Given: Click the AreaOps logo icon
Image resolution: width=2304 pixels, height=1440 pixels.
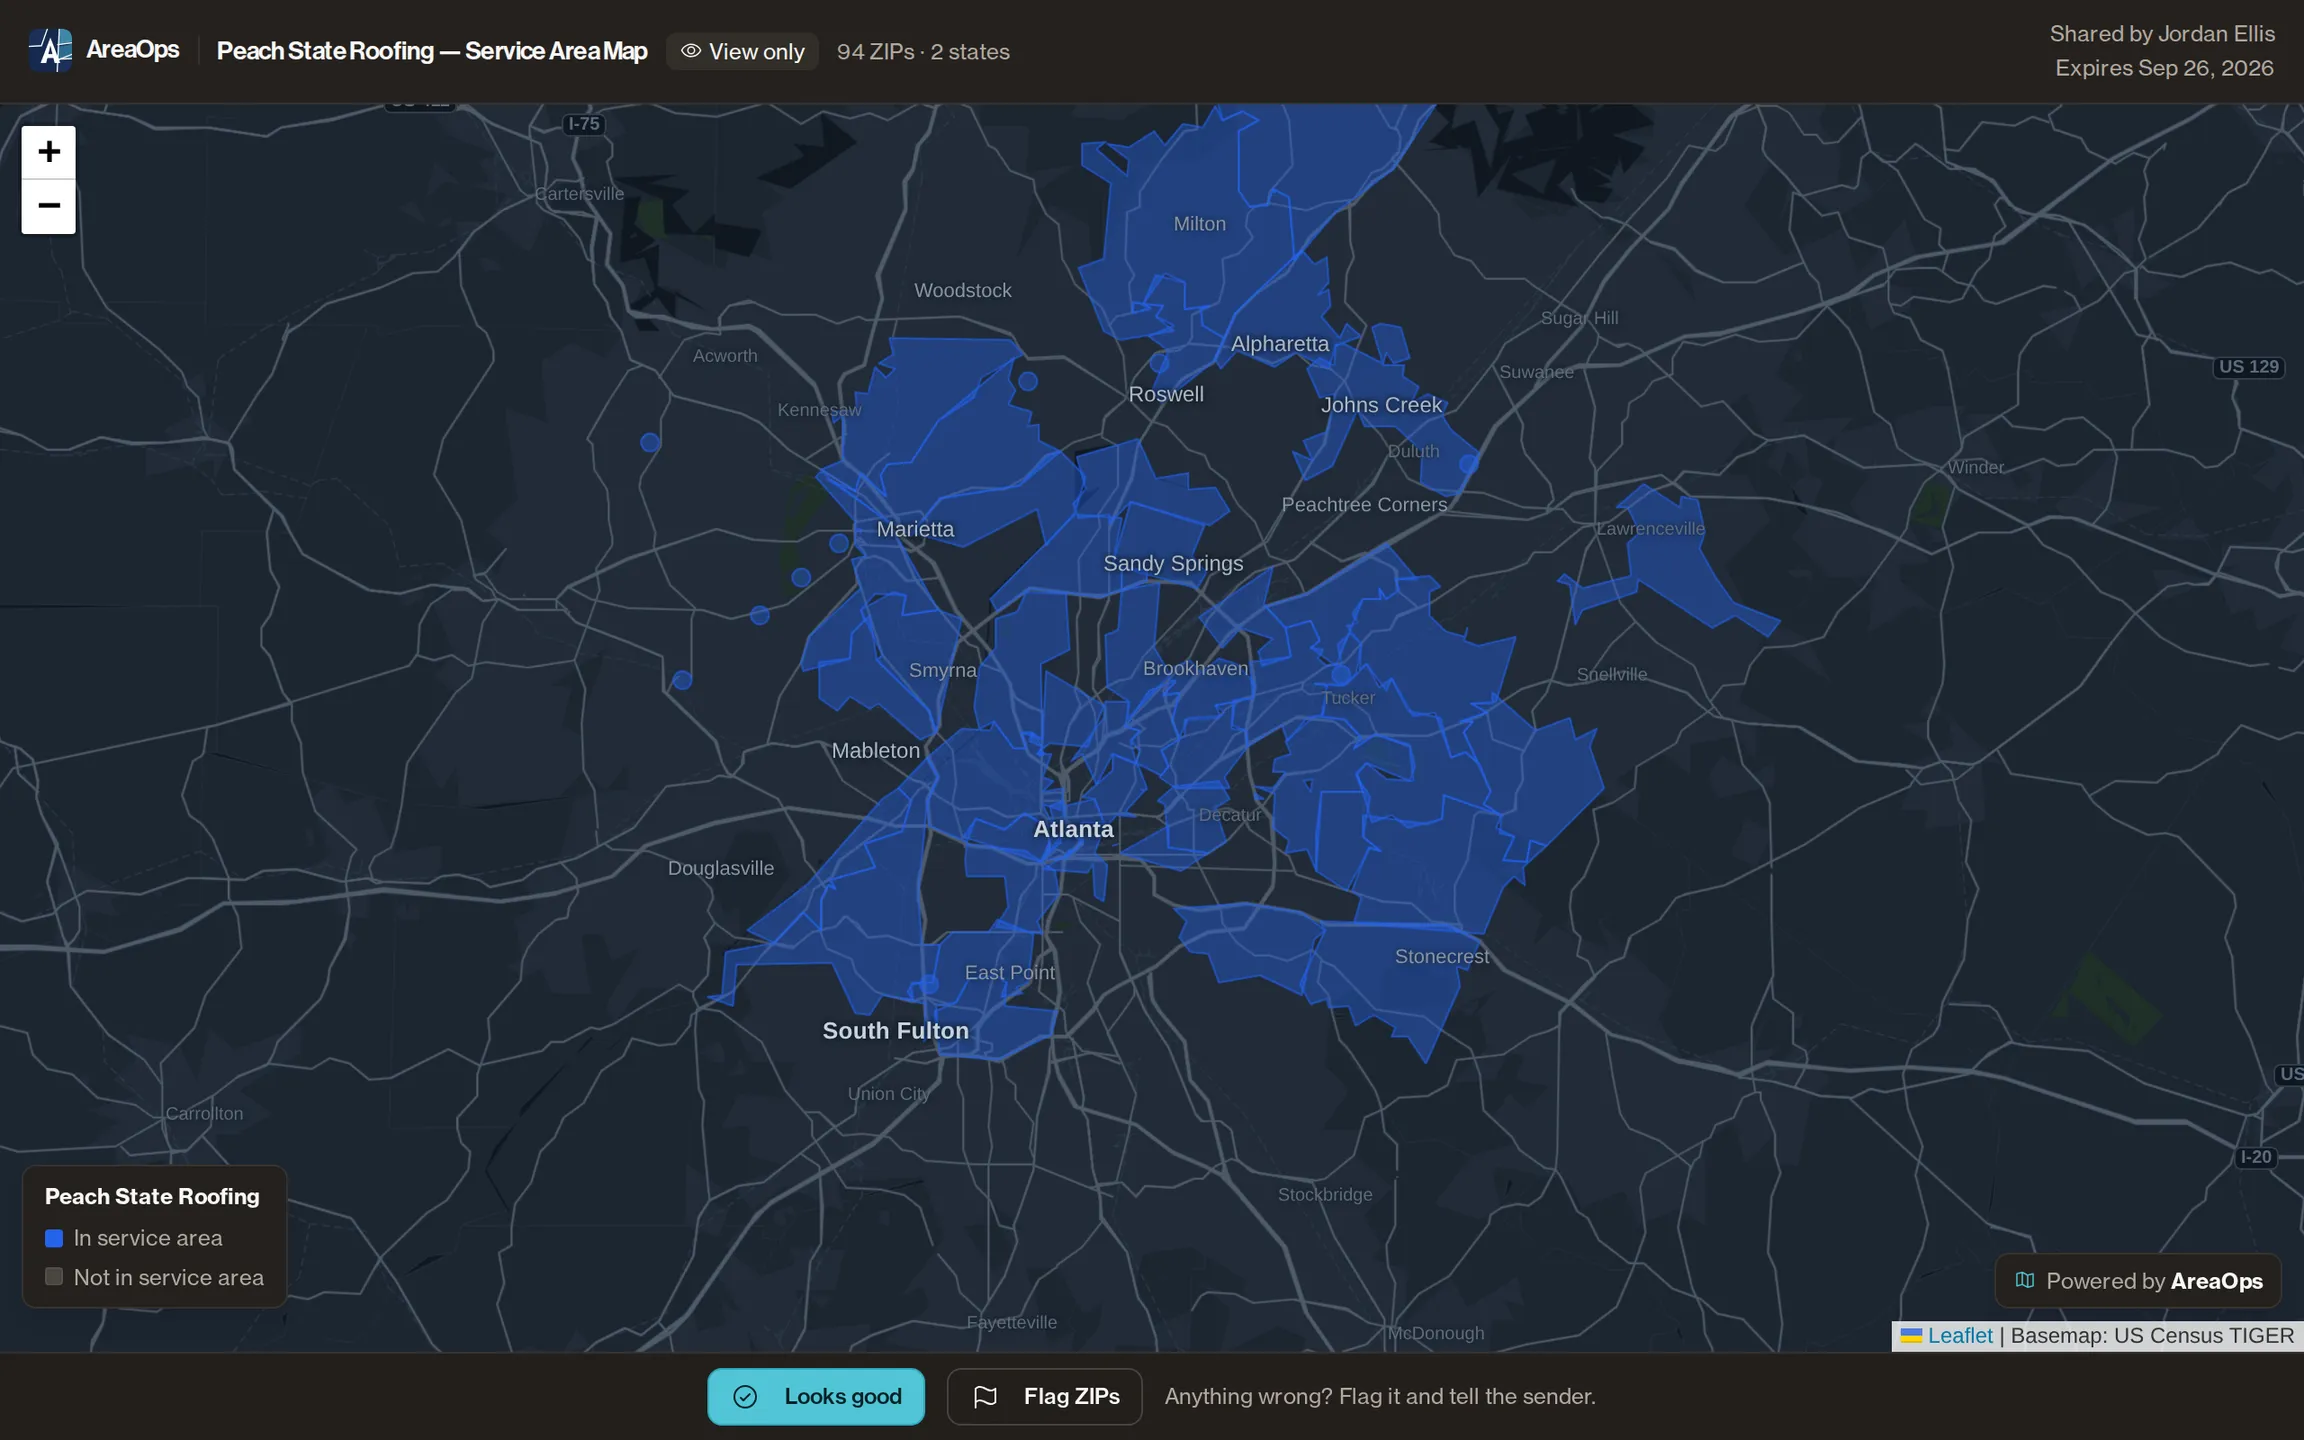Looking at the screenshot, I should click(50, 50).
